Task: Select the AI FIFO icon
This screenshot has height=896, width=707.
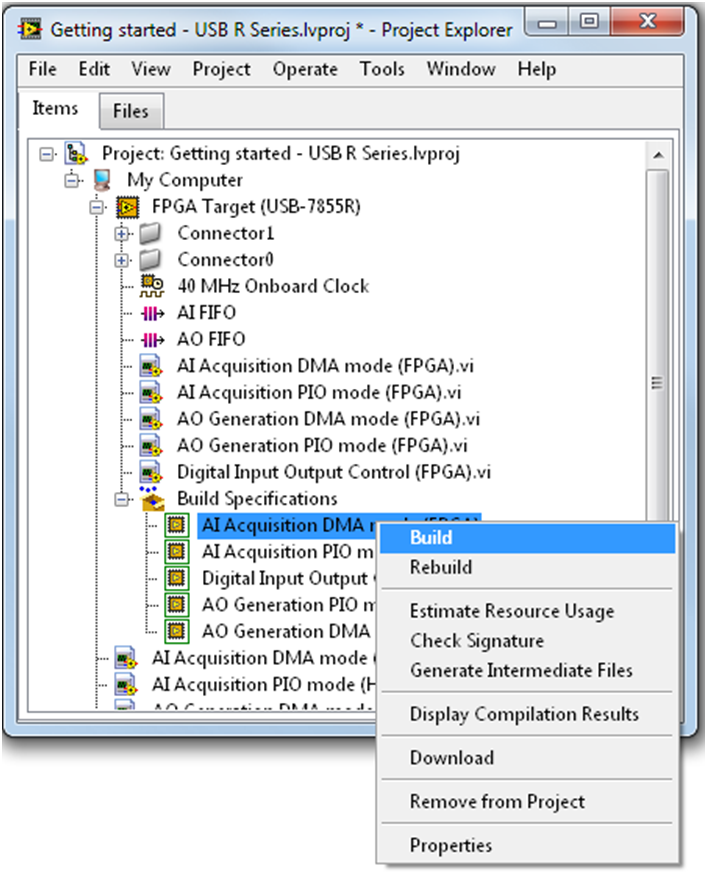Action: click(152, 313)
